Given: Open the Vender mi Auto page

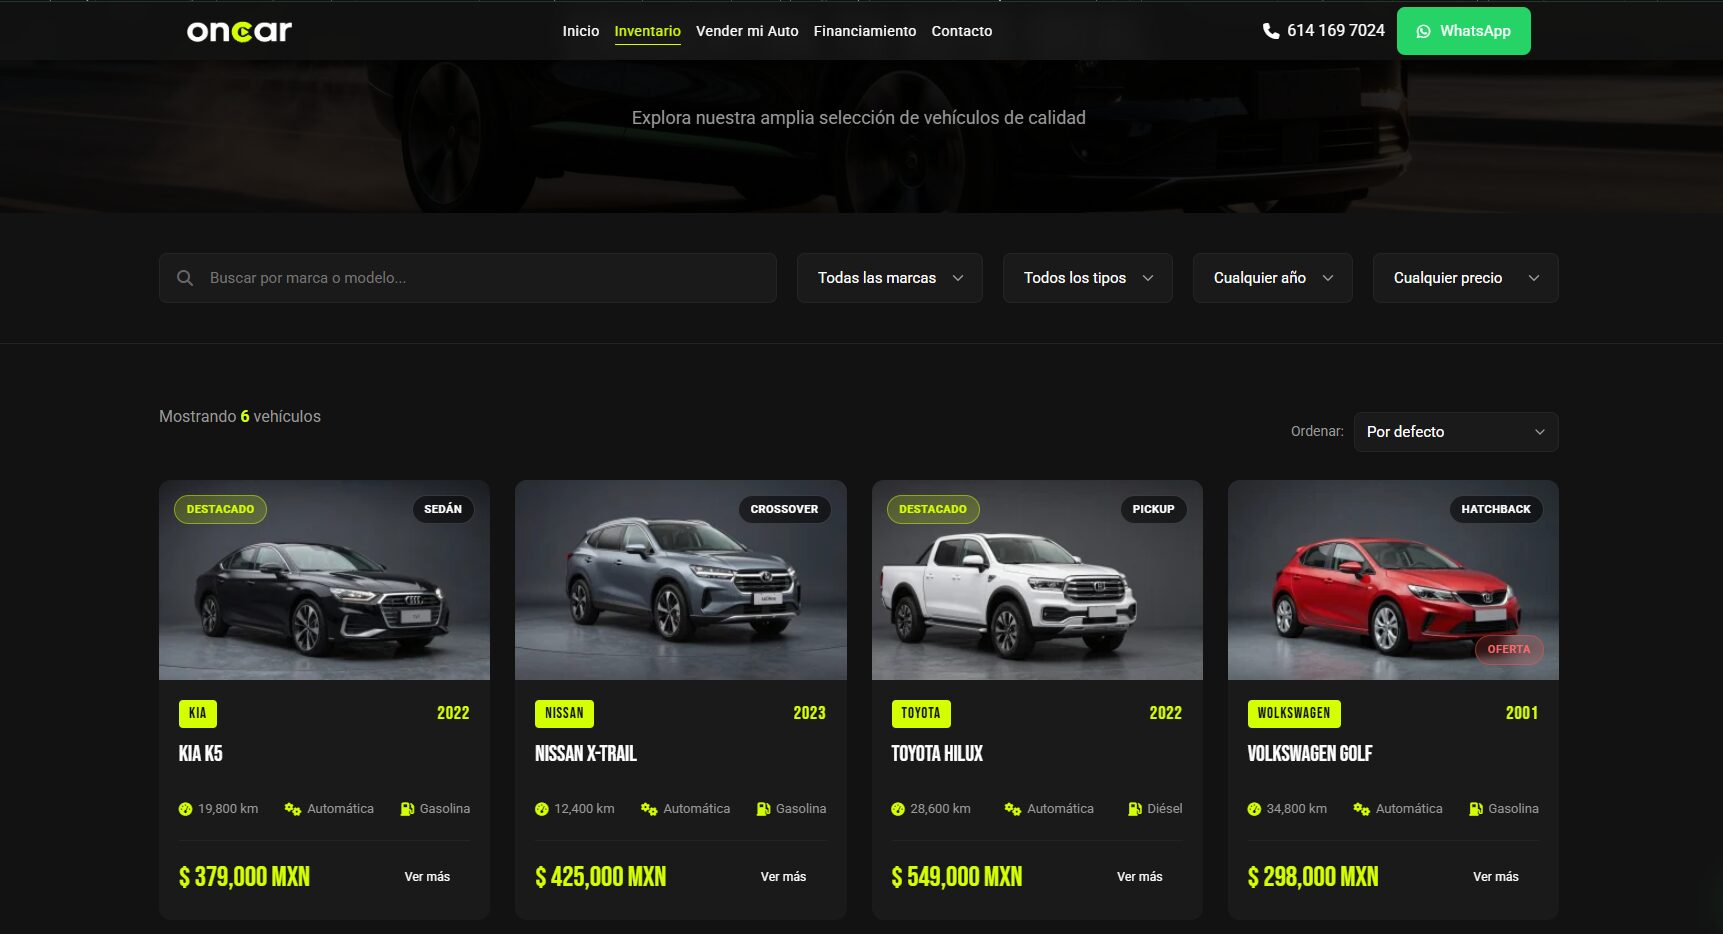Looking at the screenshot, I should point(747,31).
